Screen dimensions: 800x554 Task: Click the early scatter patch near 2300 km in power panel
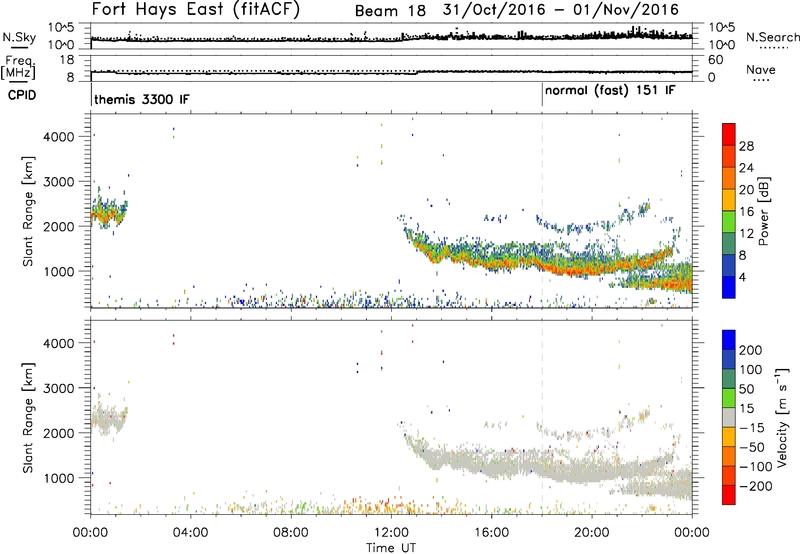109,213
